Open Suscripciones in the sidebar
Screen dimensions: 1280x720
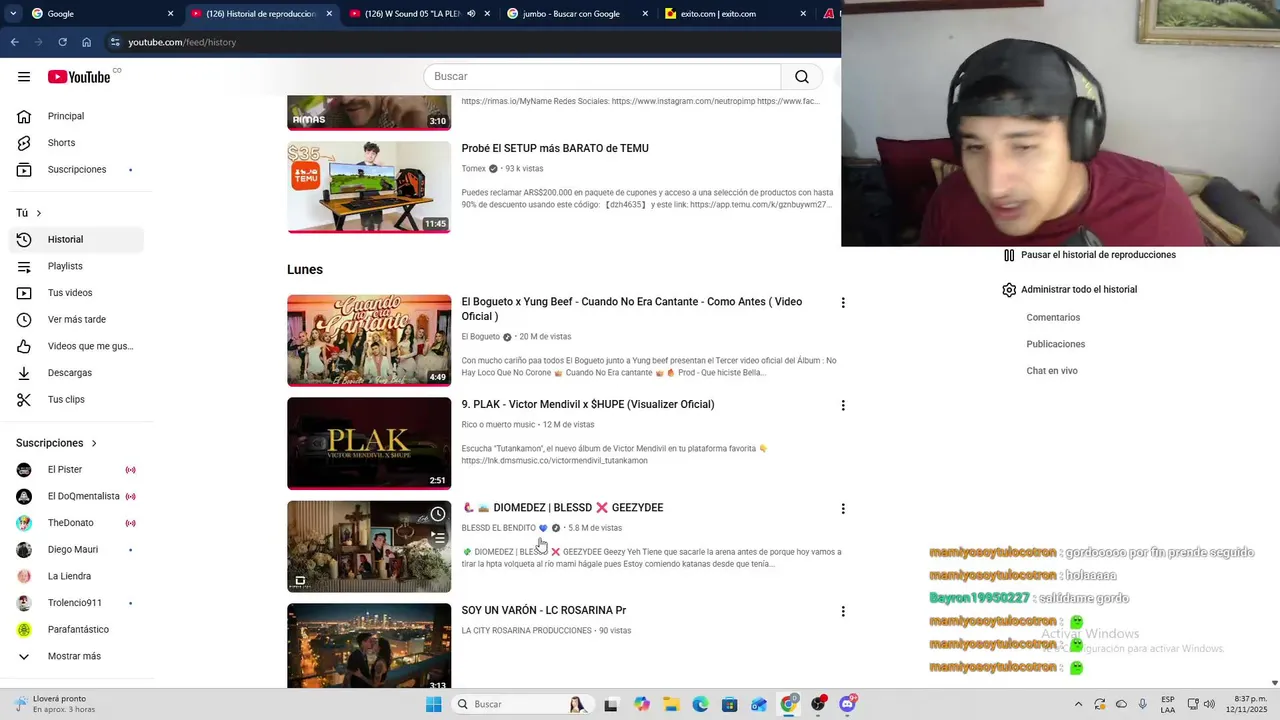(x=77, y=170)
